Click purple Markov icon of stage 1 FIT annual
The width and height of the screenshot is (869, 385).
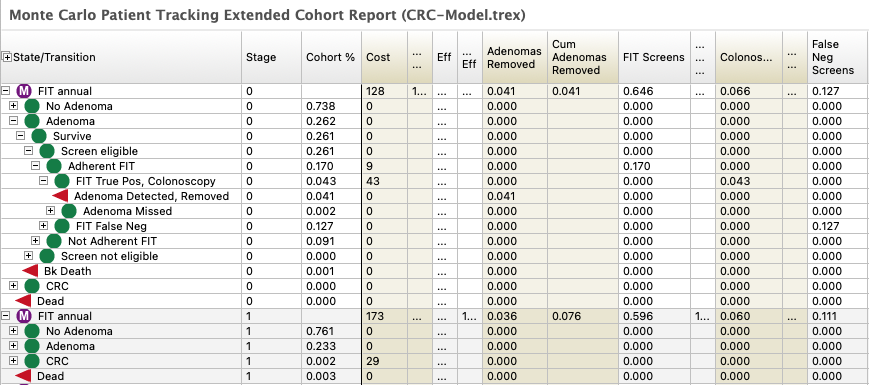pos(24,316)
